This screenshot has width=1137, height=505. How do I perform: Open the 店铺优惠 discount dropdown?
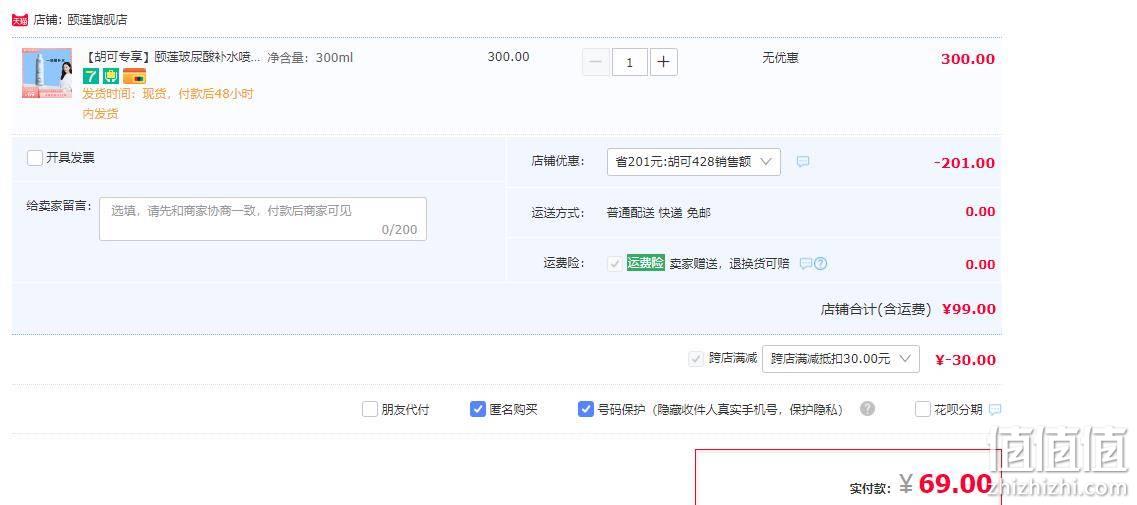(693, 162)
